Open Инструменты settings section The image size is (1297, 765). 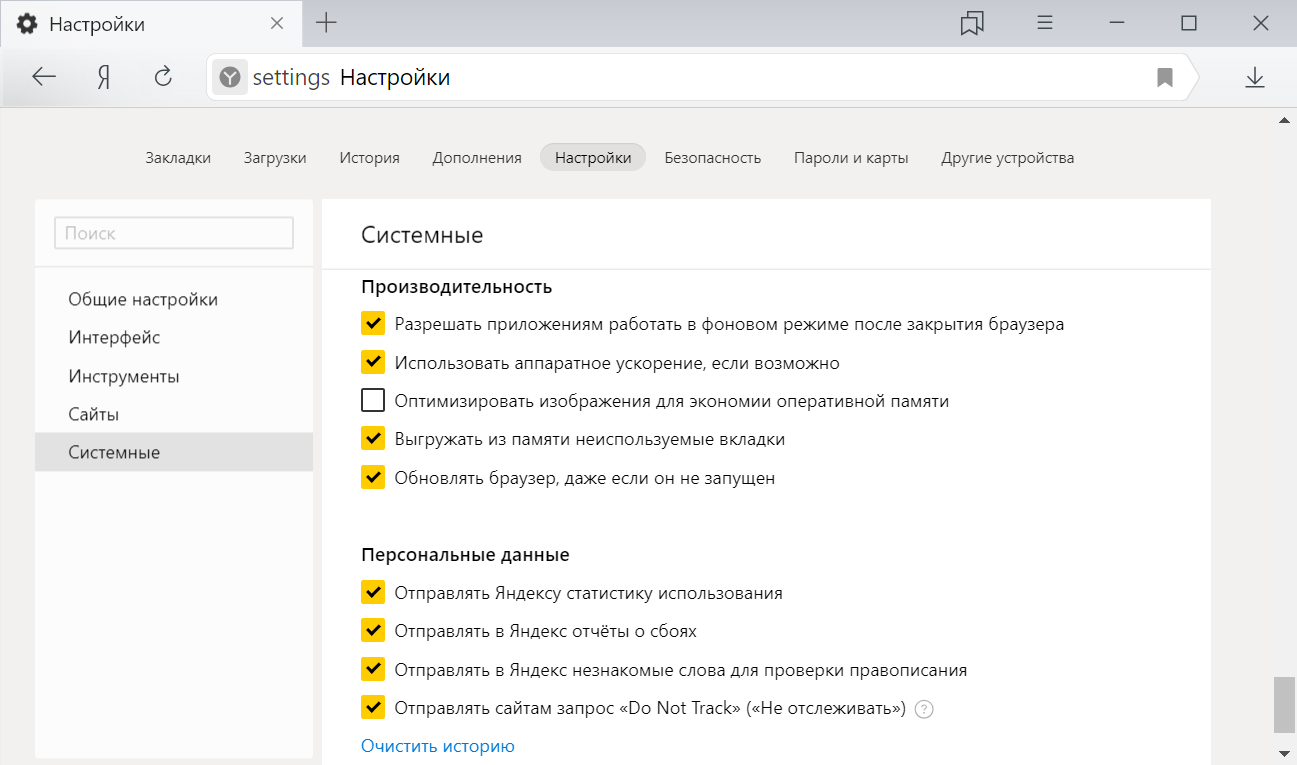pyautogui.click(x=174, y=376)
